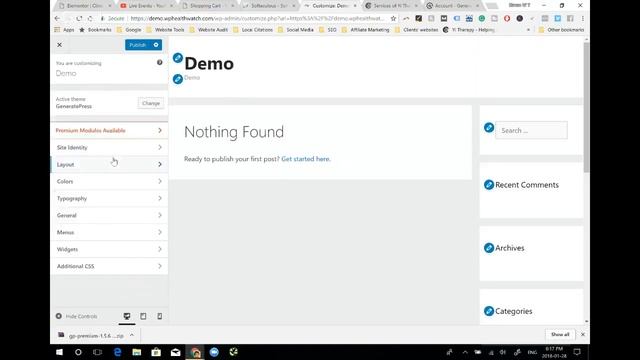Image resolution: width=640 pixels, height=360 pixels.
Task: Switch to the Account browser tab
Action: pyautogui.click(x=452, y=6)
